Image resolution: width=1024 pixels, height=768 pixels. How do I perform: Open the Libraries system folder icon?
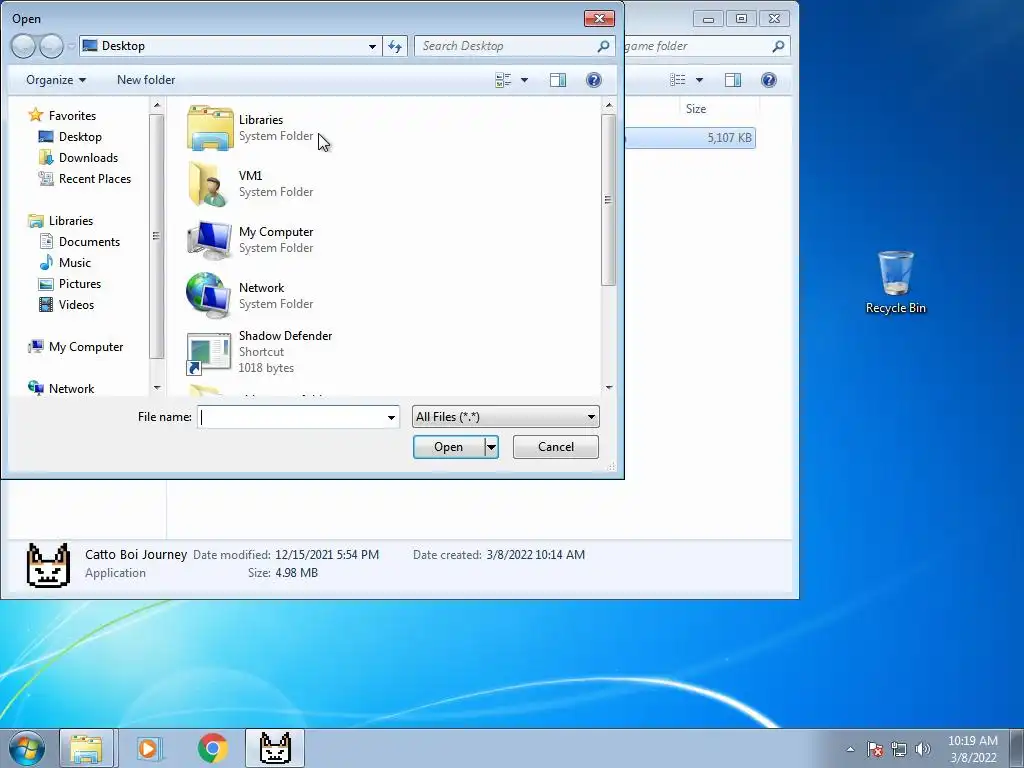click(210, 128)
